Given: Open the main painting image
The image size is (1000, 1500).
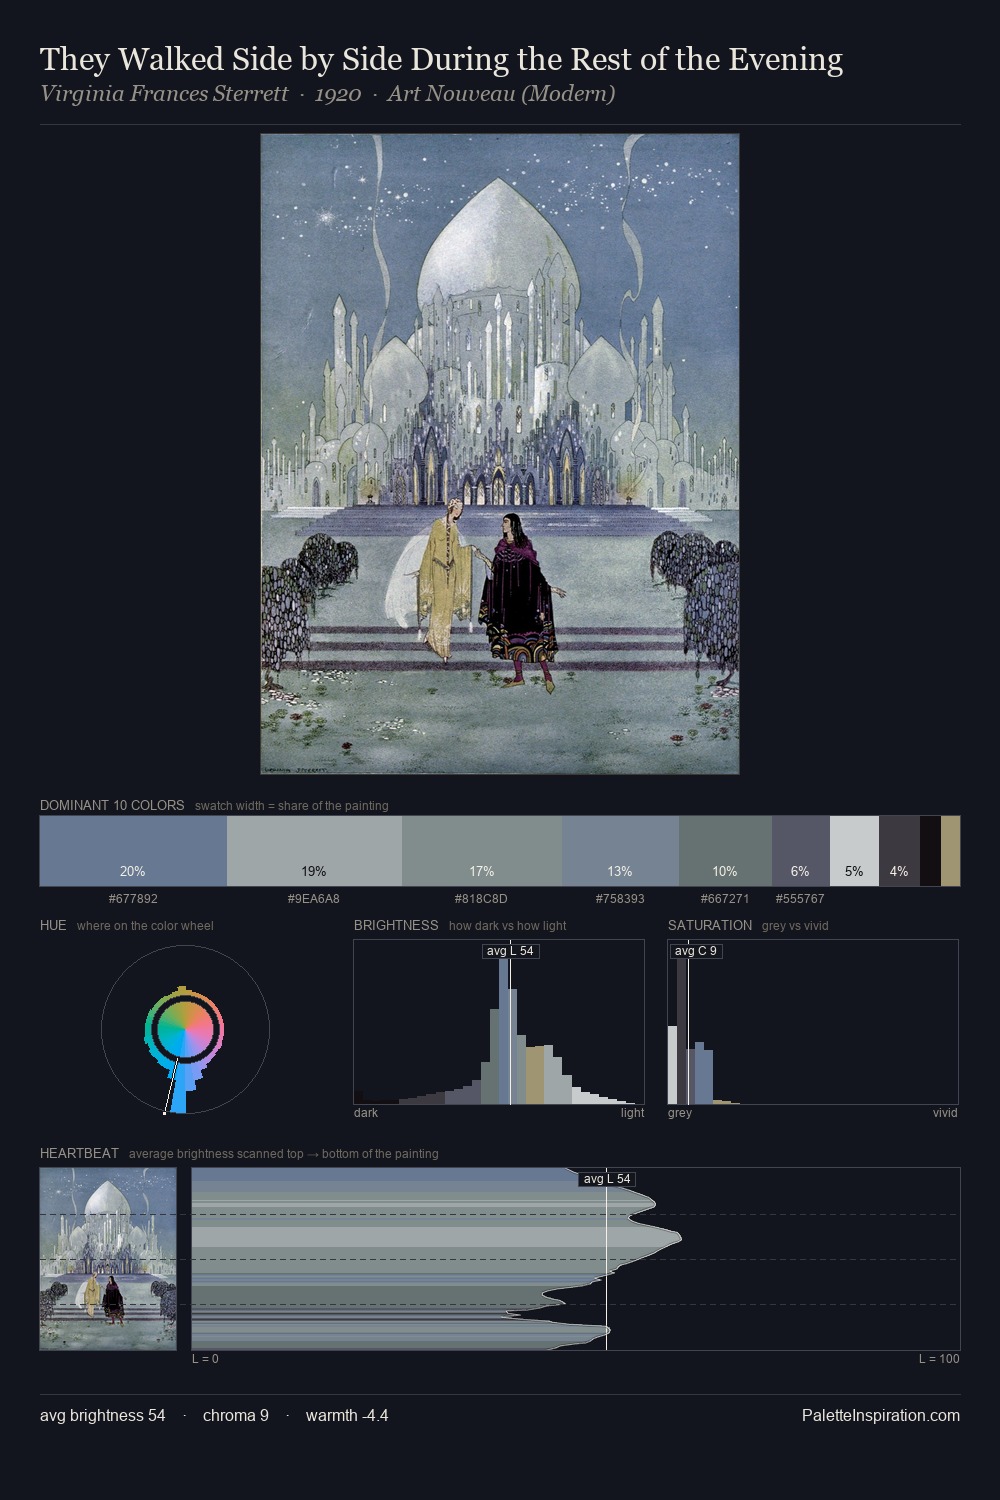Looking at the screenshot, I should 500,454.
